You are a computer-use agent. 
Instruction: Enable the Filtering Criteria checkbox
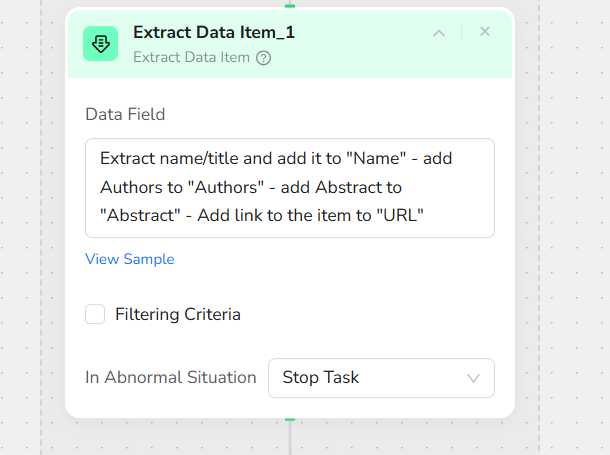(x=95, y=314)
